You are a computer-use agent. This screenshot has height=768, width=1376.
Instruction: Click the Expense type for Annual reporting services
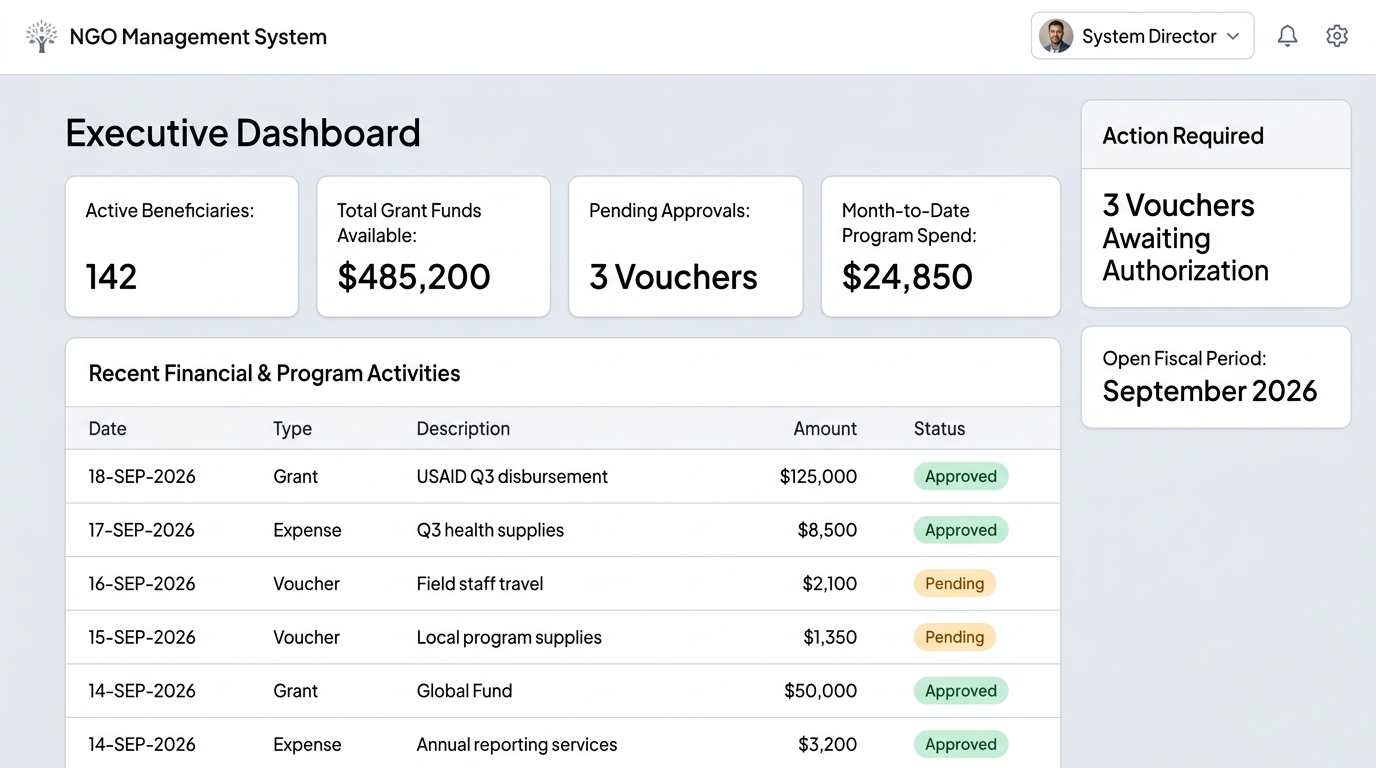click(307, 745)
